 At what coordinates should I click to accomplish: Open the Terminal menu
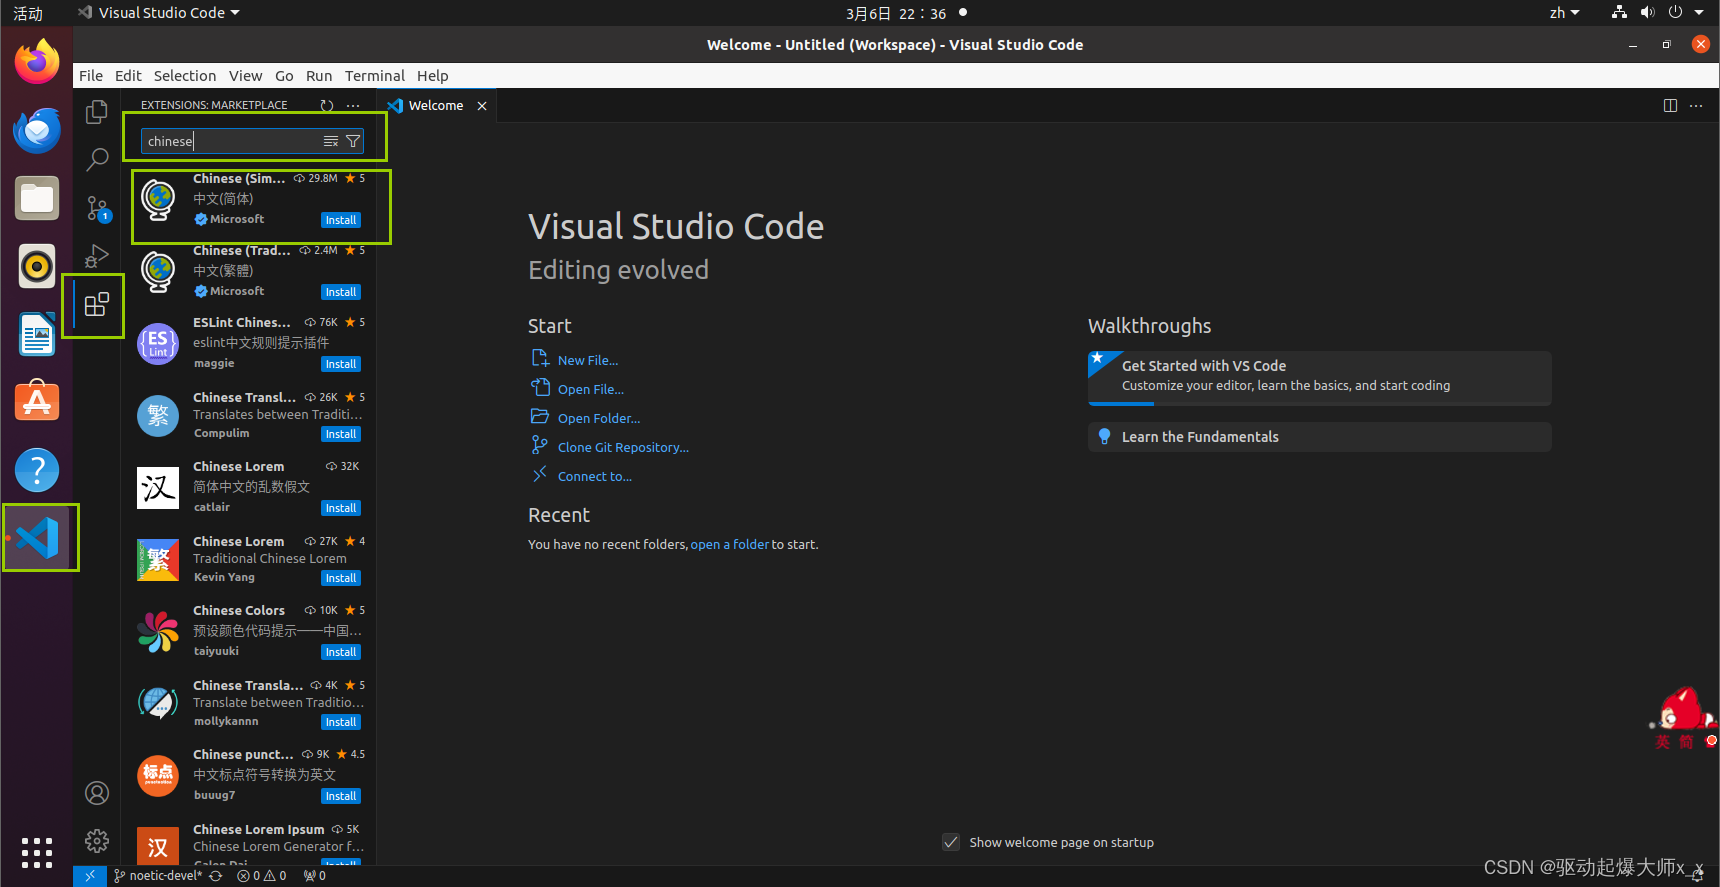click(x=375, y=76)
